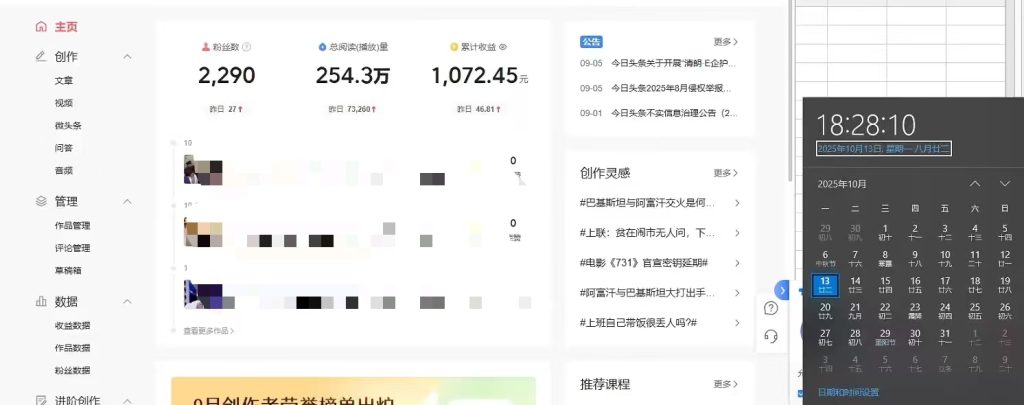Screen dimensions: 1024x405
Task: Open 日期和时间设置 link in calendar
Action: pos(849,392)
